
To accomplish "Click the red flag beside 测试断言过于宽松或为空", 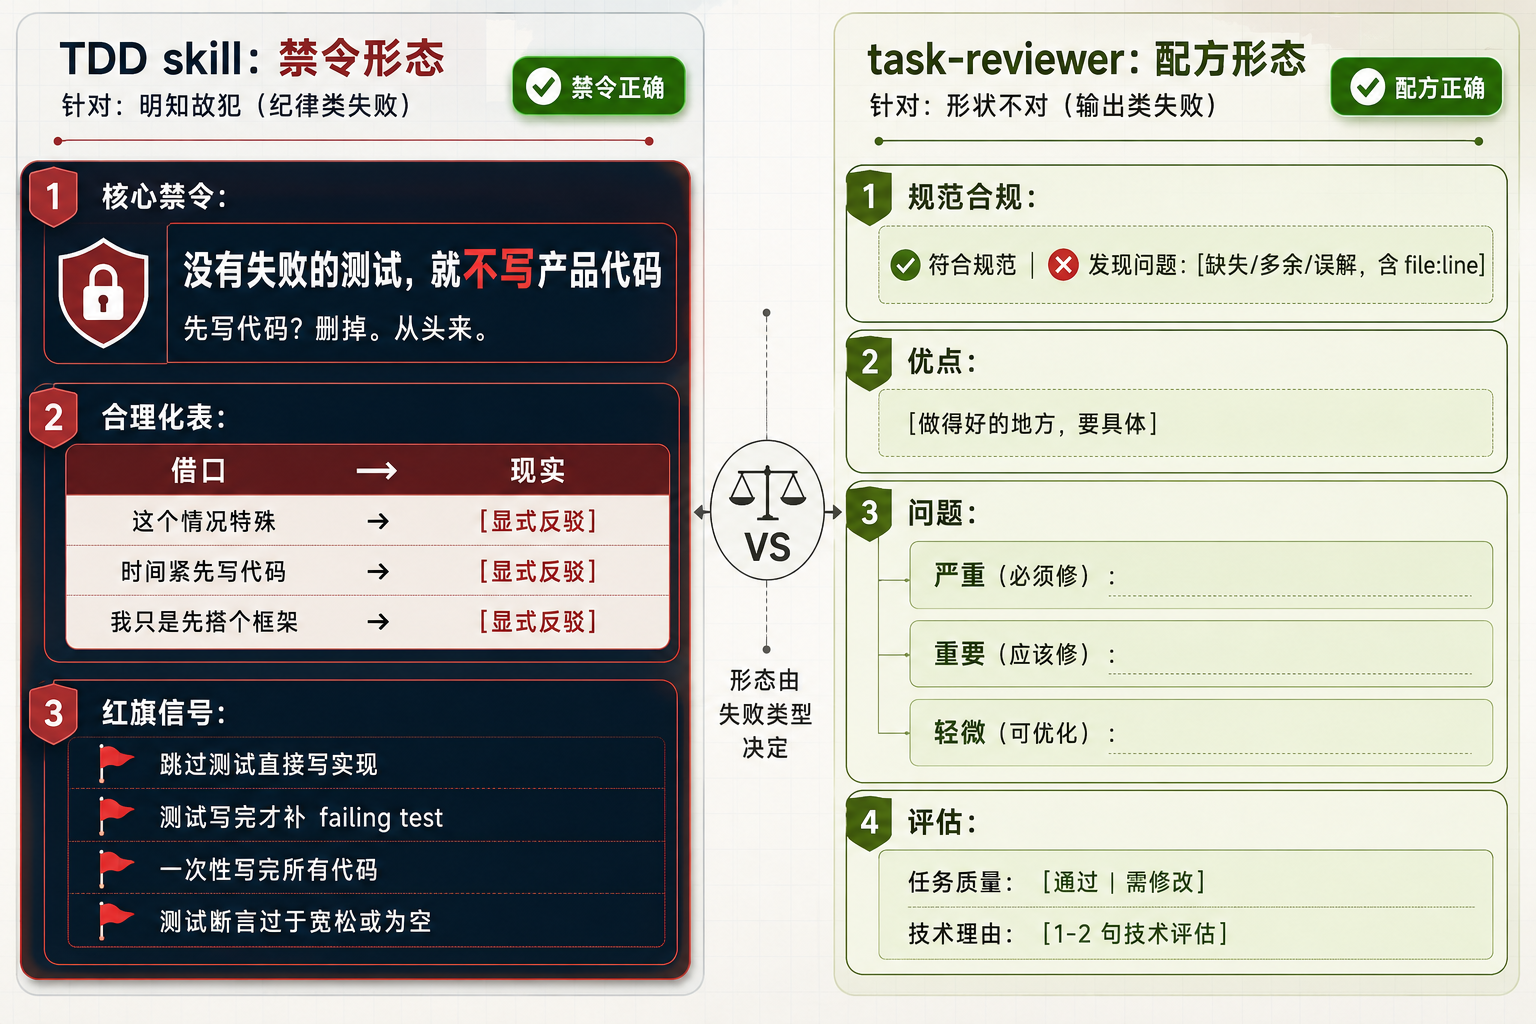I will [x=115, y=921].
